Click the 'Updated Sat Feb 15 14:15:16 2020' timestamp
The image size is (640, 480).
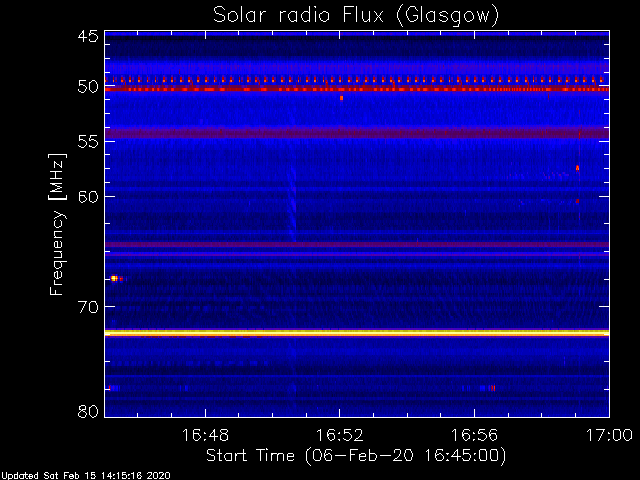pyautogui.click(x=86, y=476)
